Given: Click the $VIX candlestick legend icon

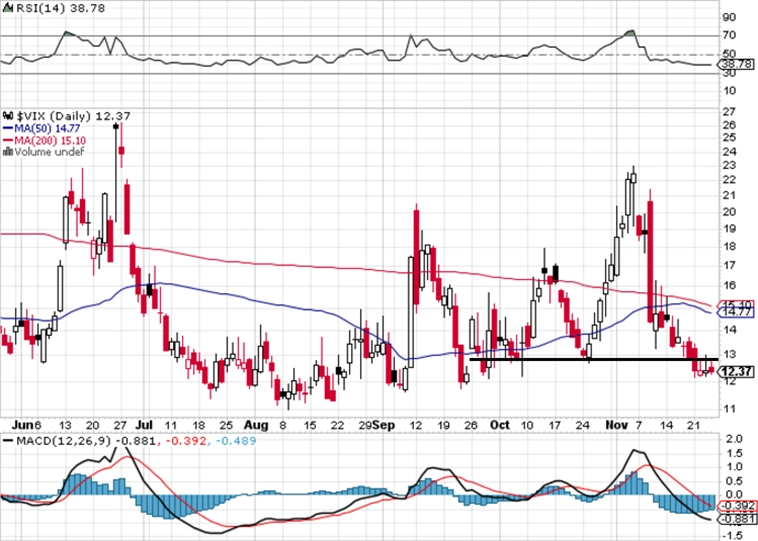Looking at the screenshot, I should (x=8, y=116).
